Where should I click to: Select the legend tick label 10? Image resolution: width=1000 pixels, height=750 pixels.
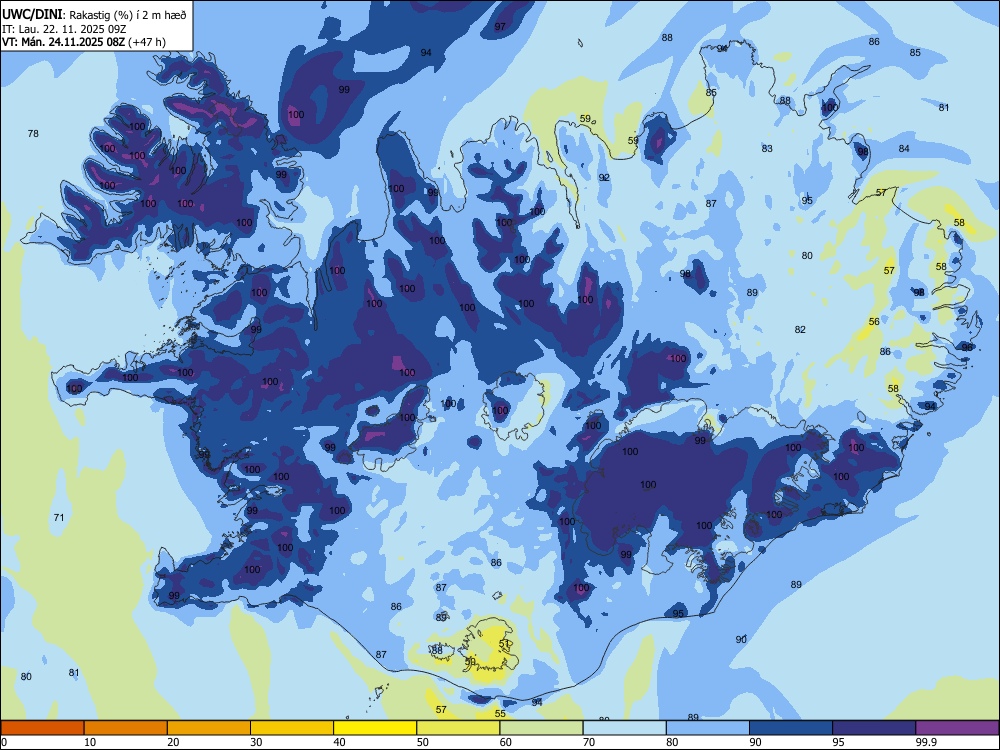90,742
